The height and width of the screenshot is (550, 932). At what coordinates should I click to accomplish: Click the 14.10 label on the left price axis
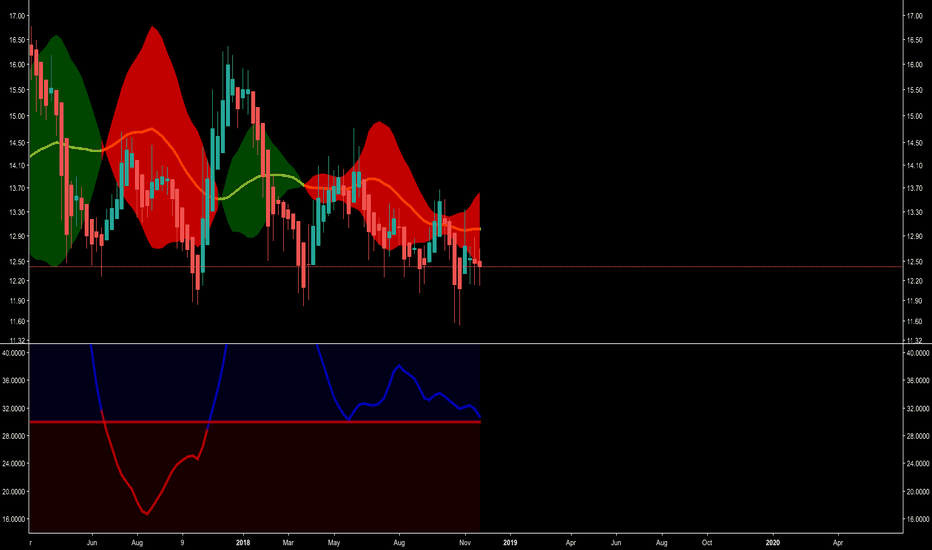(x=17, y=165)
